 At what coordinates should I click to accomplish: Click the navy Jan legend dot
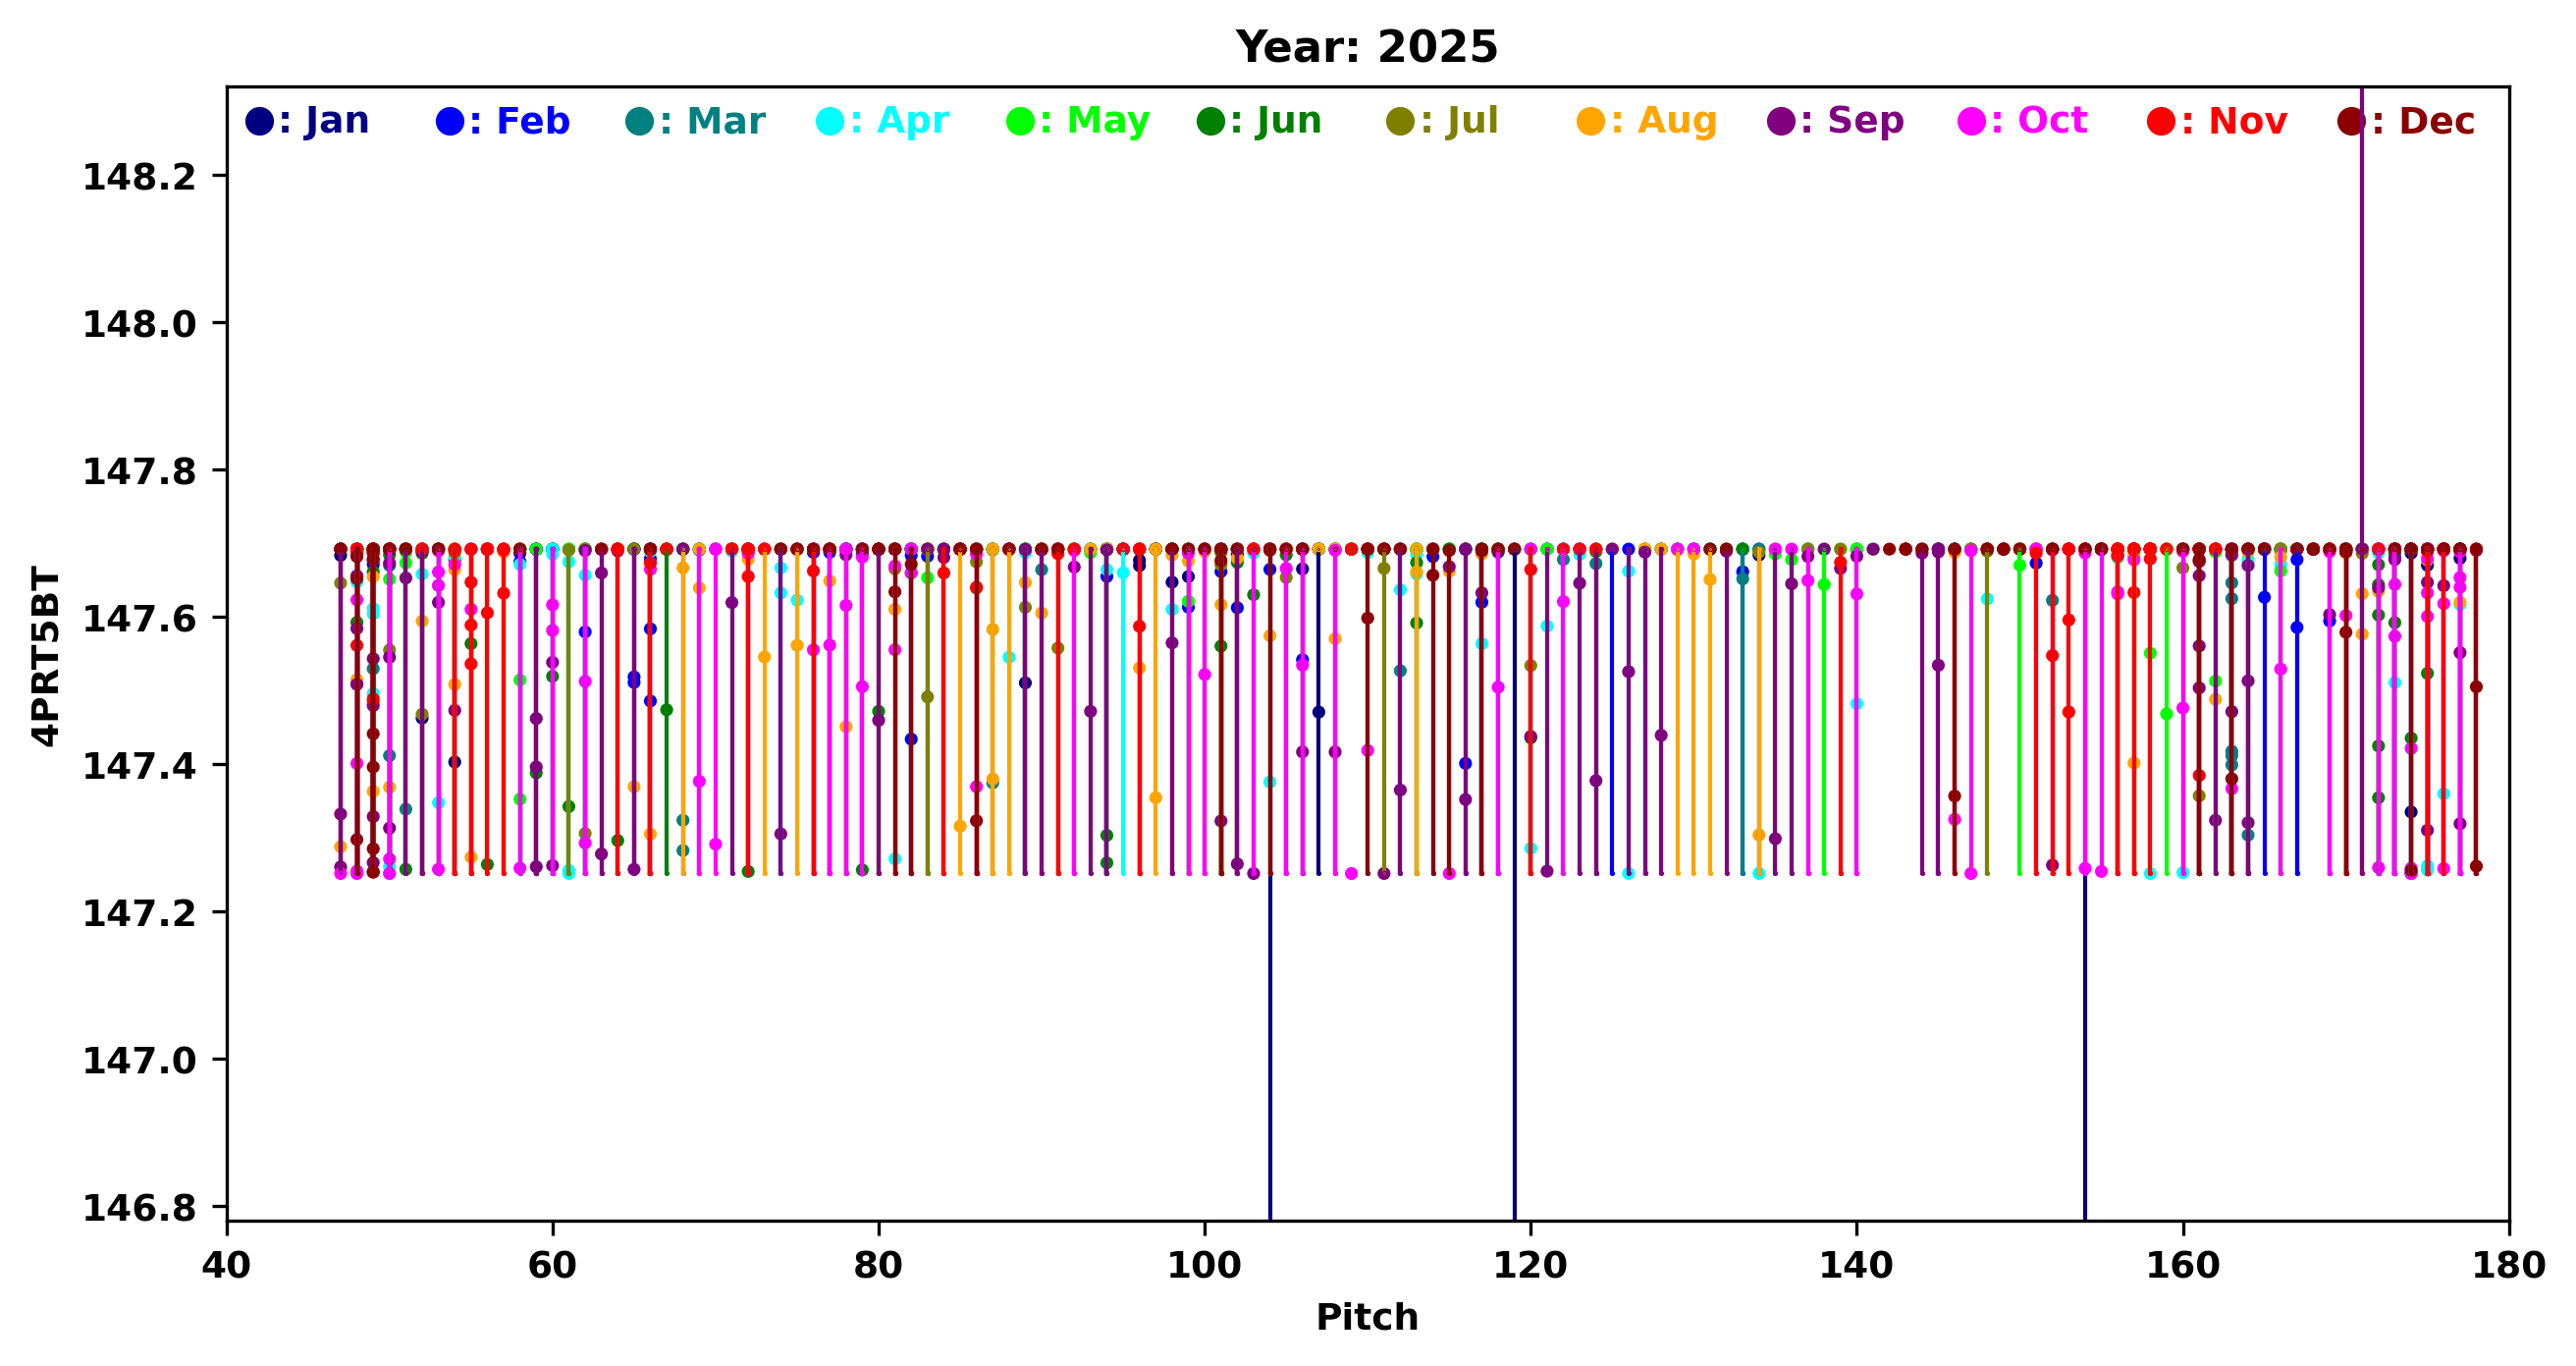[258, 122]
